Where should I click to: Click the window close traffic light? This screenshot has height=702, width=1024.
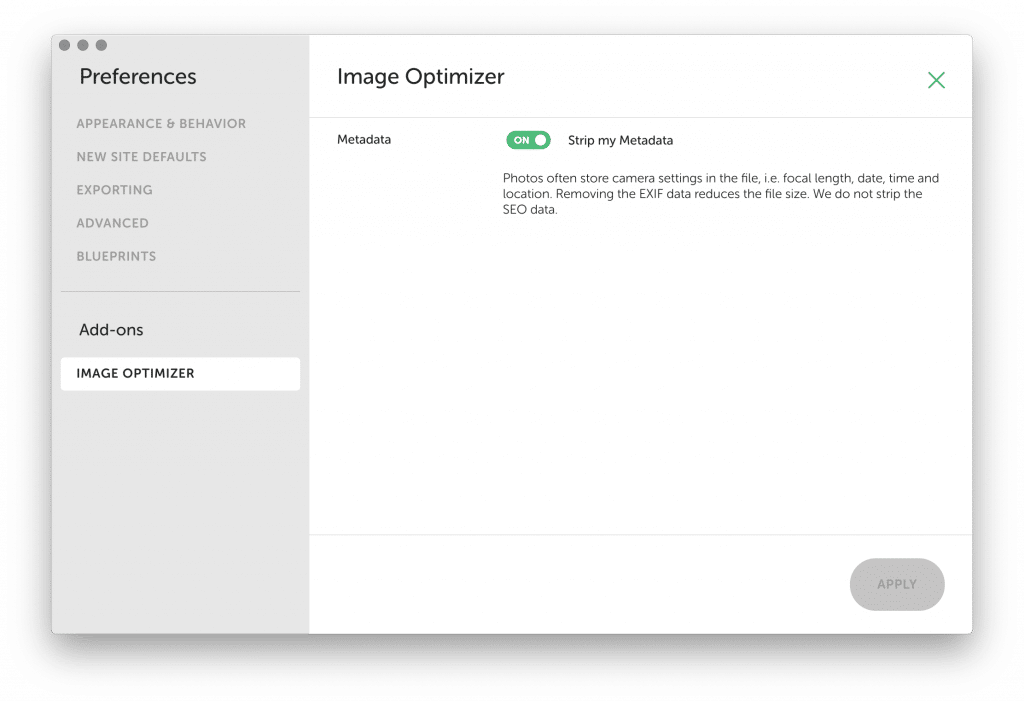point(65,45)
